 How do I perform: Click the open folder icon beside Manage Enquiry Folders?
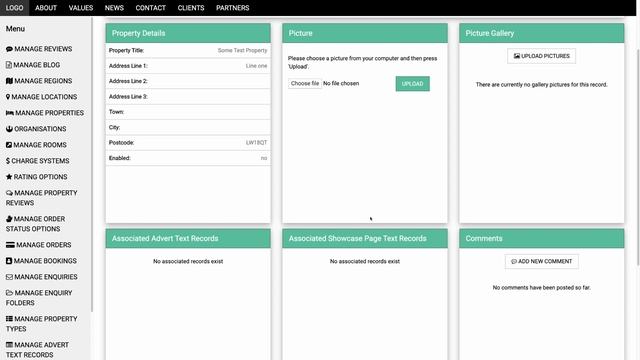pyautogui.click(x=9, y=293)
